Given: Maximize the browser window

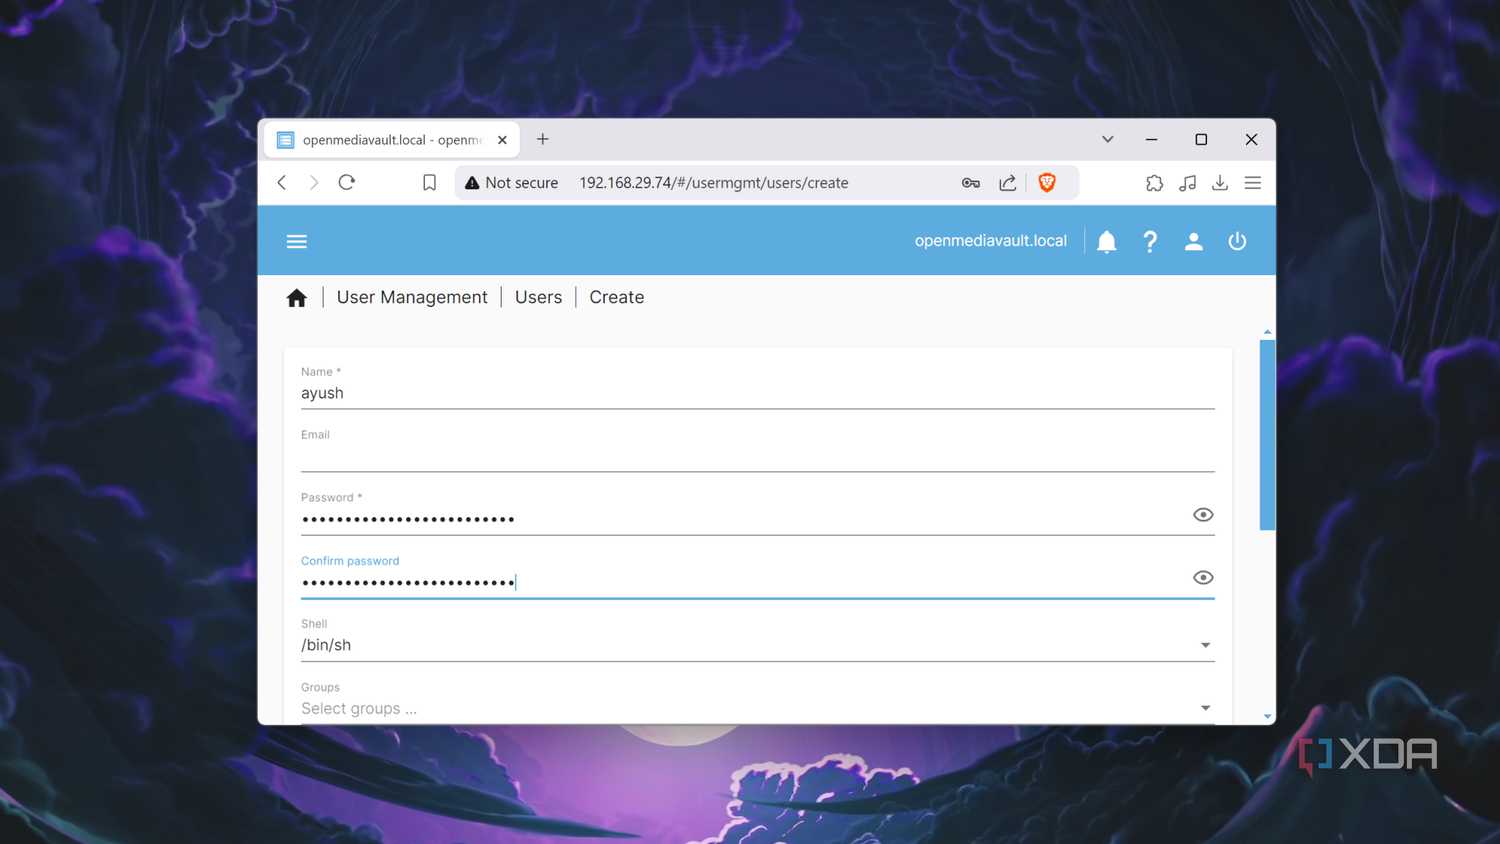Looking at the screenshot, I should pos(1201,139).
